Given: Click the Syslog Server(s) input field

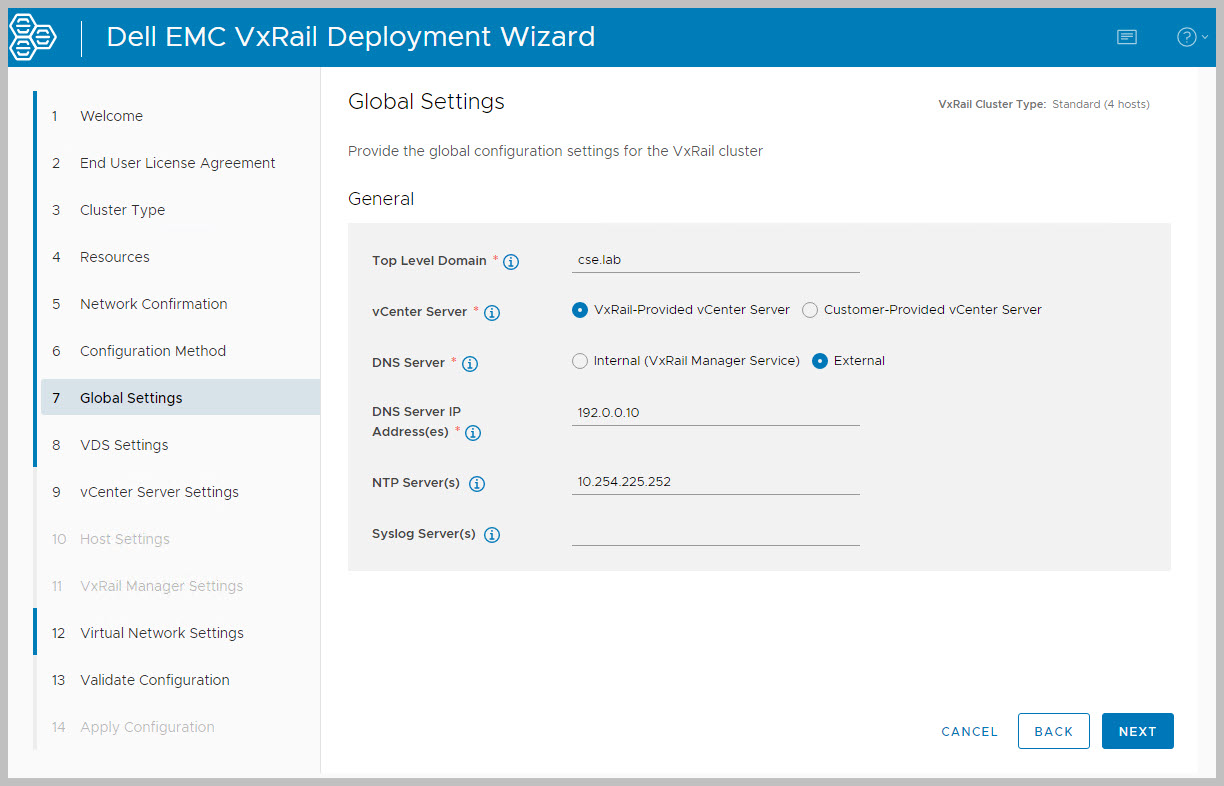Looking at the screenshot, I should tap(715, 533).
